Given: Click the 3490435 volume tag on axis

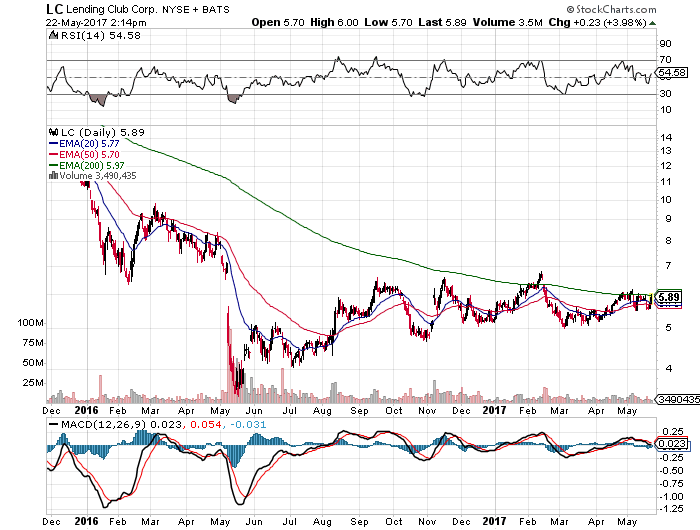Looking at the screenshot, I should click(678, 399).
